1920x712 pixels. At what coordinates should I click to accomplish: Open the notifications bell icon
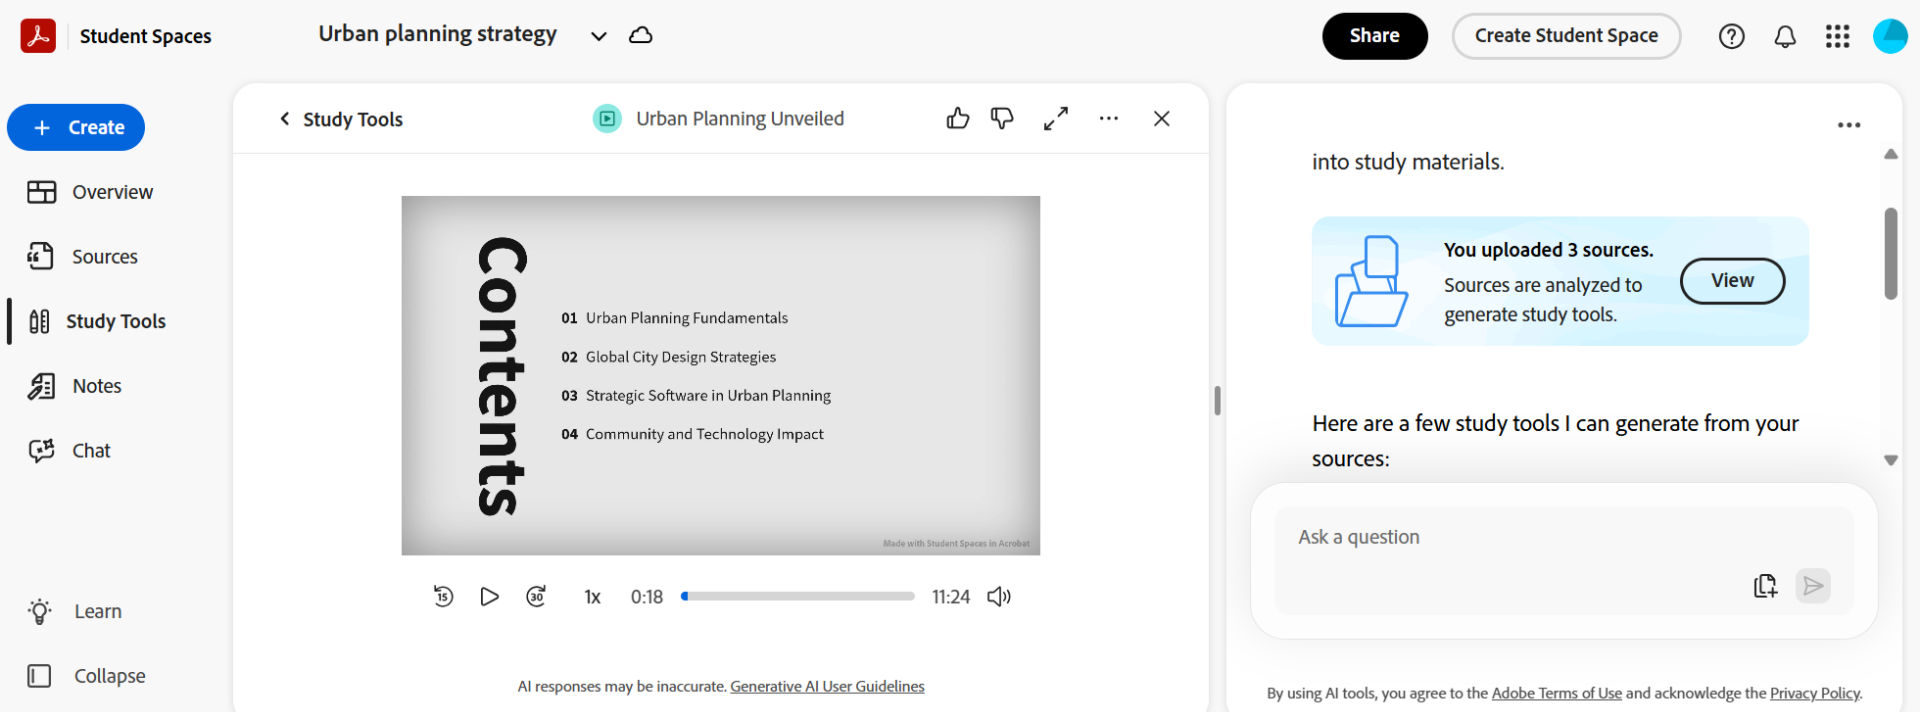tap(1785, 36)
